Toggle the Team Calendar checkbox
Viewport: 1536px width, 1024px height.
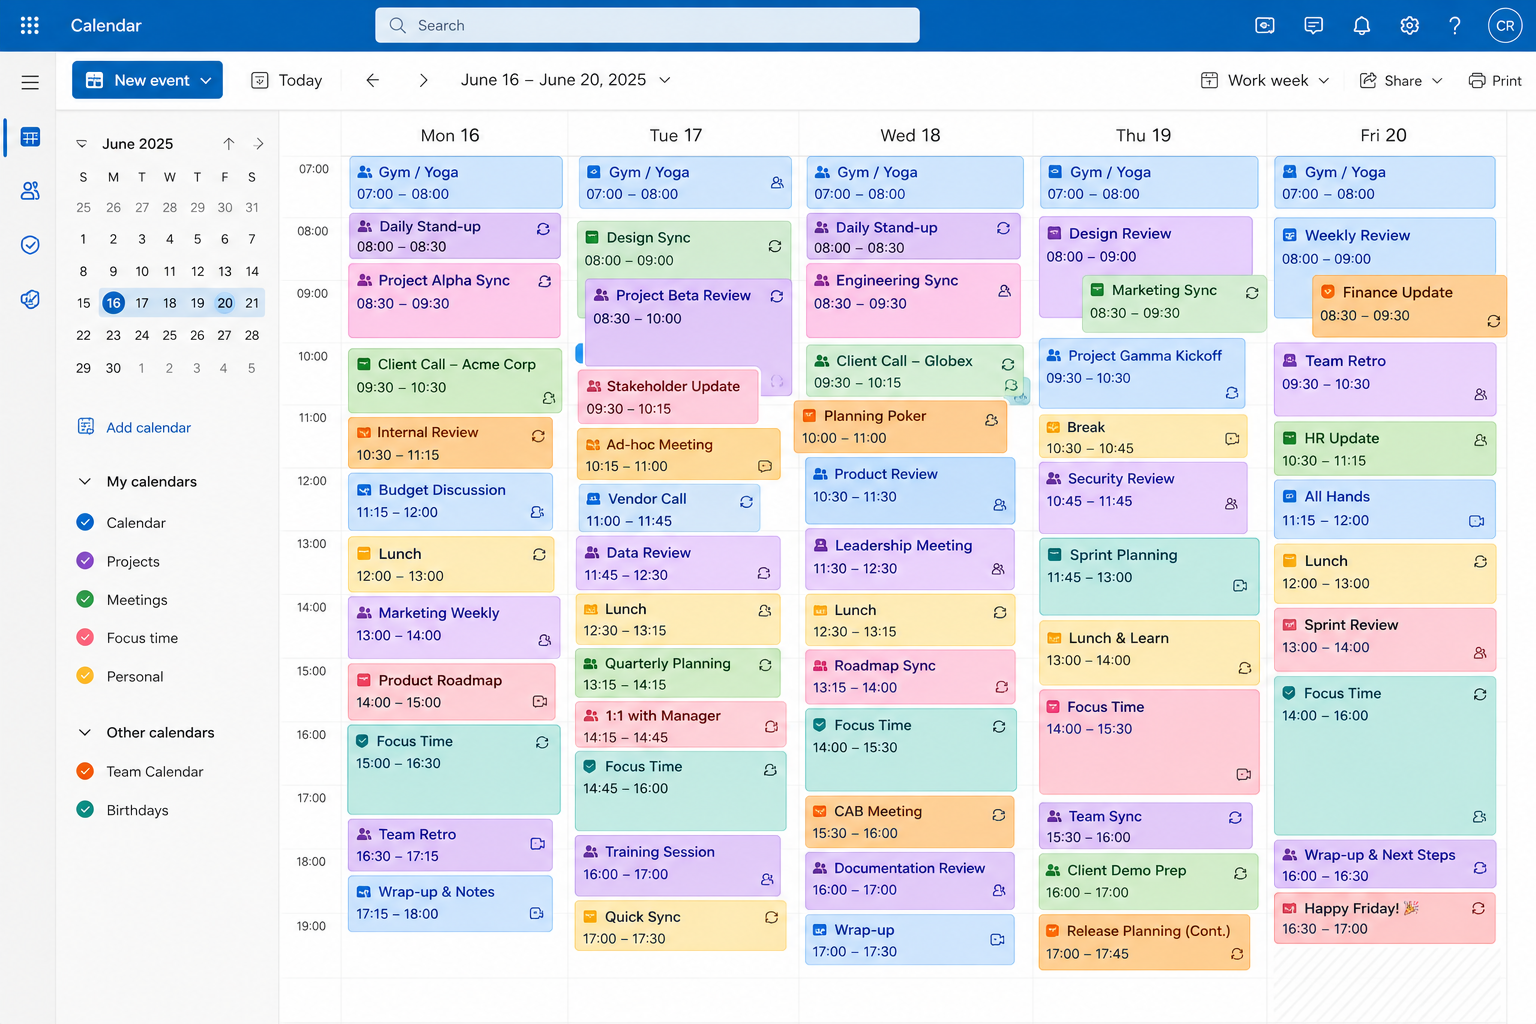pos(85,771)
